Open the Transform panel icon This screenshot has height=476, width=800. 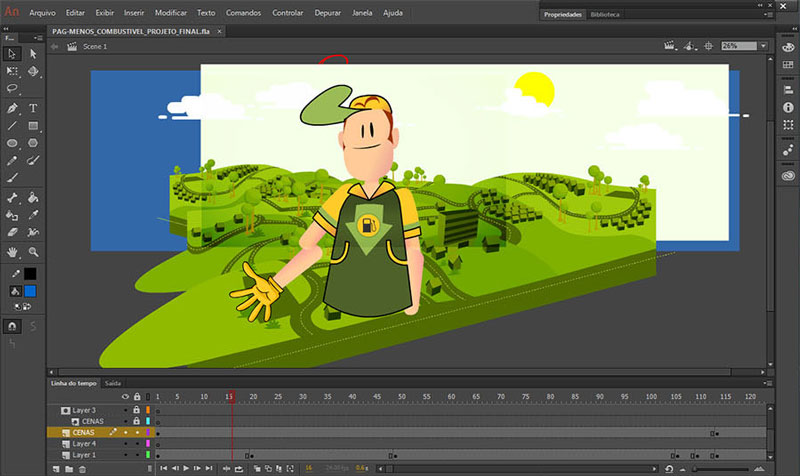point(788,124)
